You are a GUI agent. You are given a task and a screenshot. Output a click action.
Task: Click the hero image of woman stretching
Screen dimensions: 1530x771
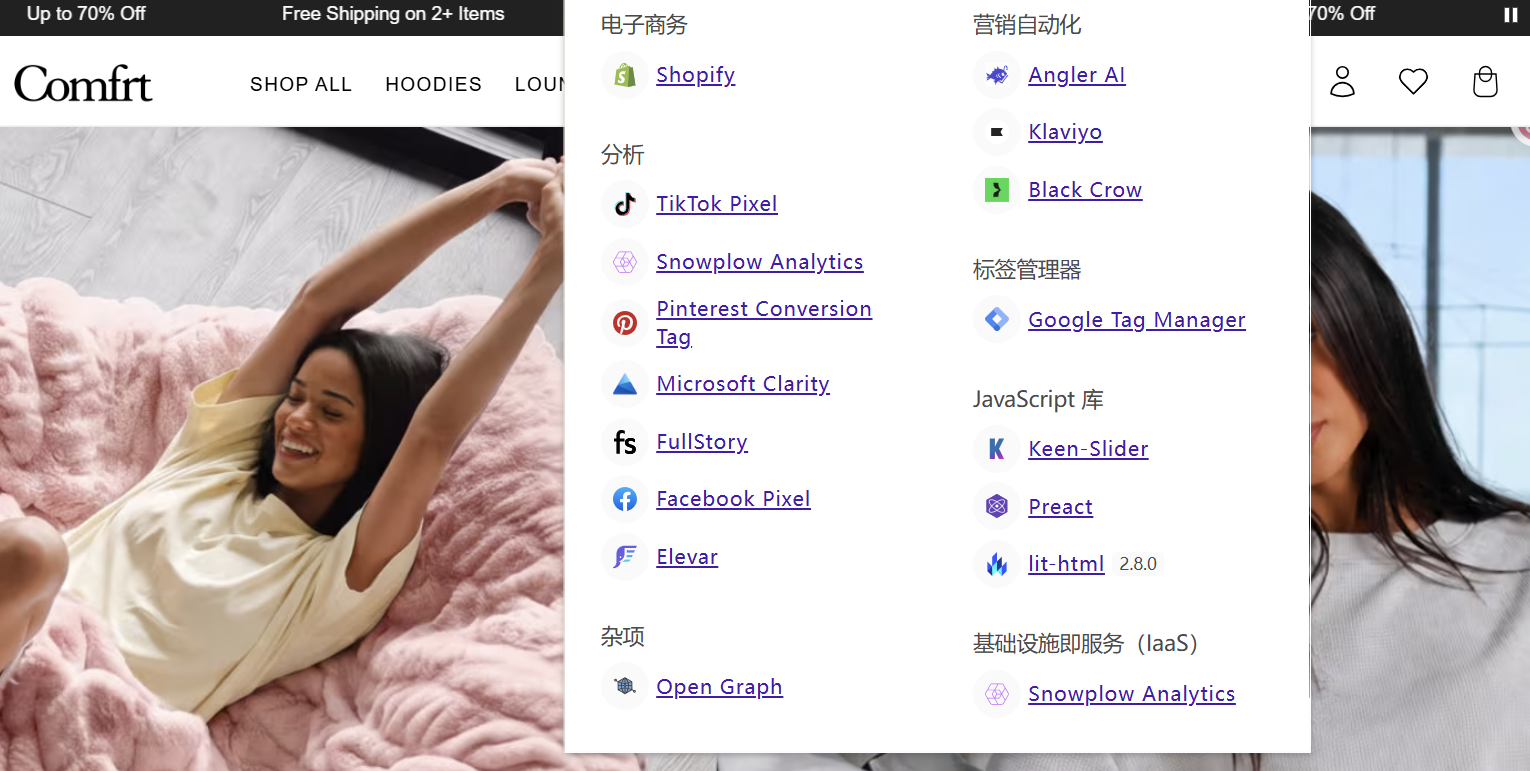[x=282, y=448]
